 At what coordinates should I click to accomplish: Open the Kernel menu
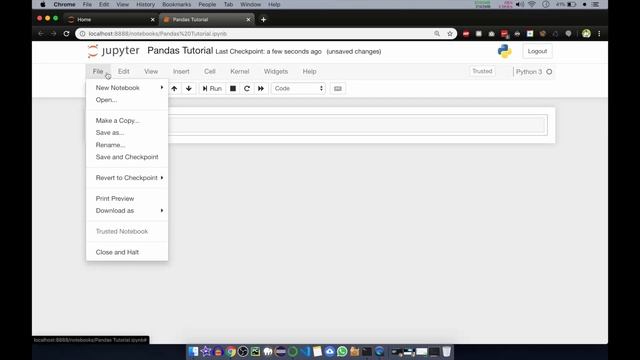(x=240, y=71)
